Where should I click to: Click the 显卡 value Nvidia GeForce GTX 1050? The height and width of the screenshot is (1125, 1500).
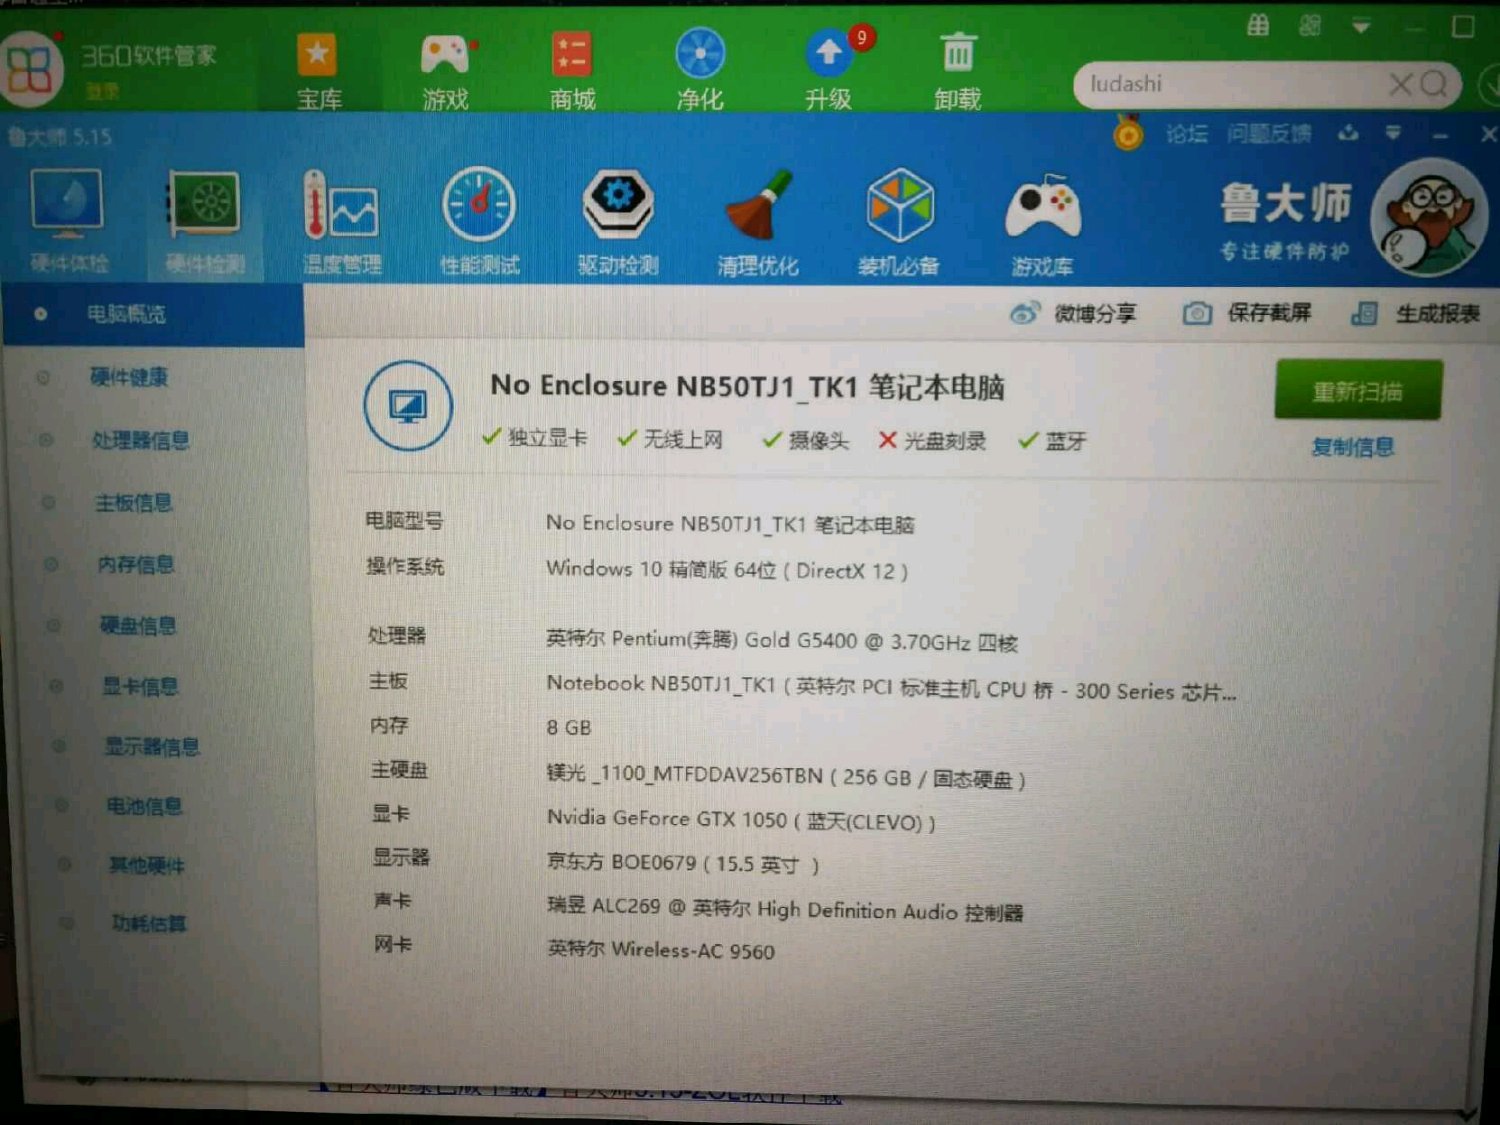click(741, 820)
